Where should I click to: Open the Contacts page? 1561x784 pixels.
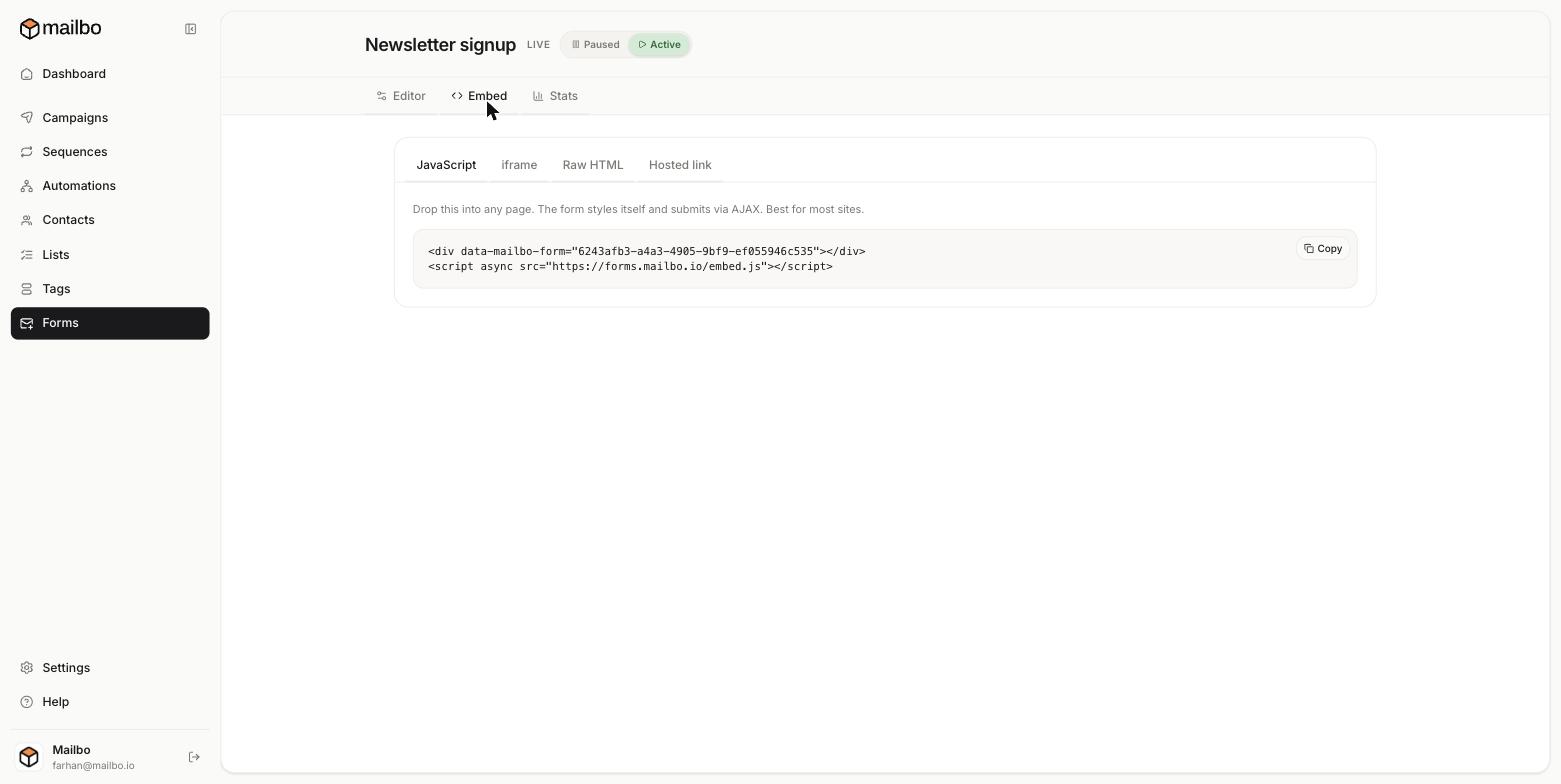[x=110, y=220]
